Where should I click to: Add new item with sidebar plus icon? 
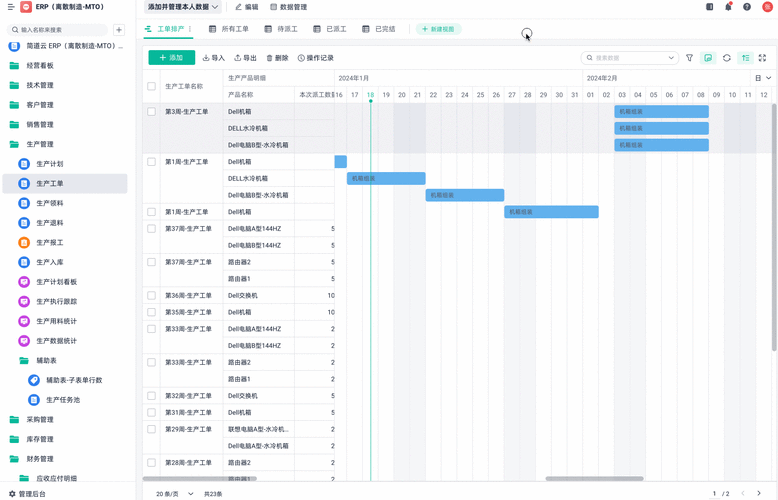tap(119, 30)
